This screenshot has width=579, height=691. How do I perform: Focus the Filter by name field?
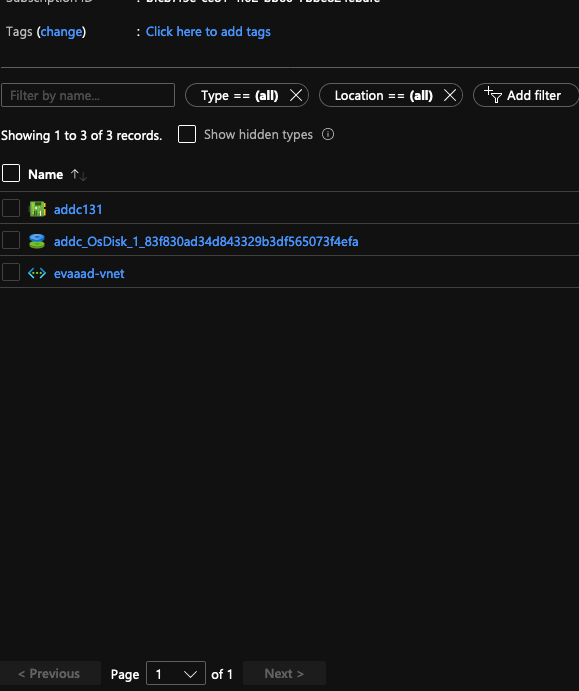coord(88,95)
